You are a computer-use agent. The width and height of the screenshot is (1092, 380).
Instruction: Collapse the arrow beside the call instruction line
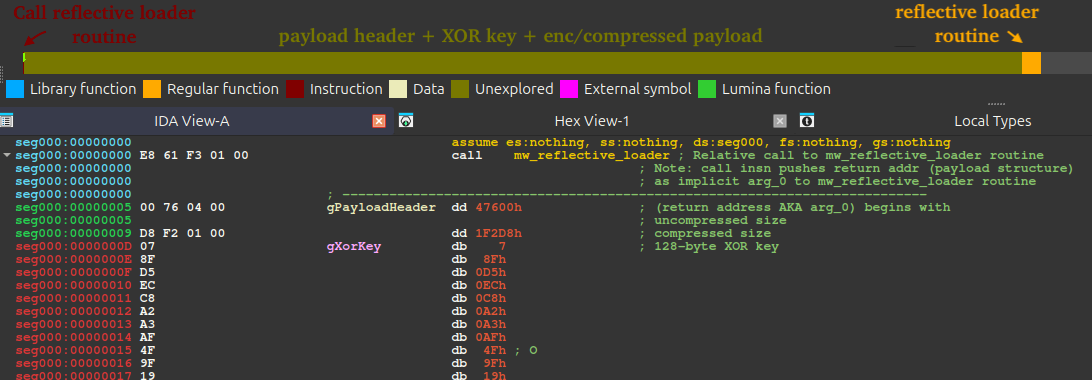7,155
